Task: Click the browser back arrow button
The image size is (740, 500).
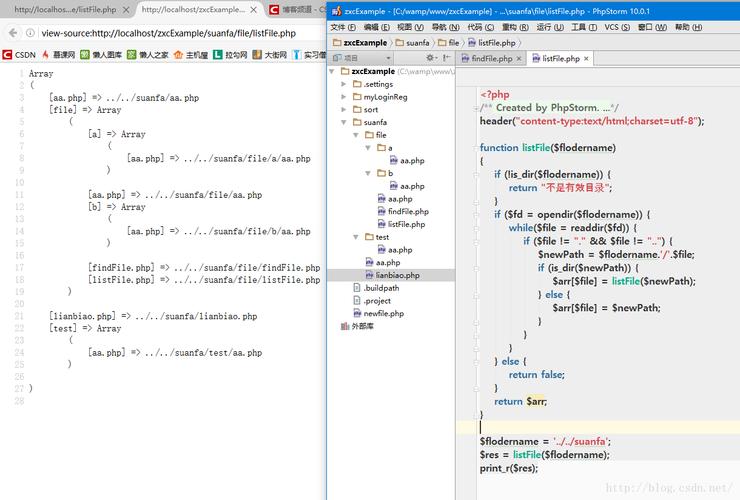Action: tap(13, 33)
